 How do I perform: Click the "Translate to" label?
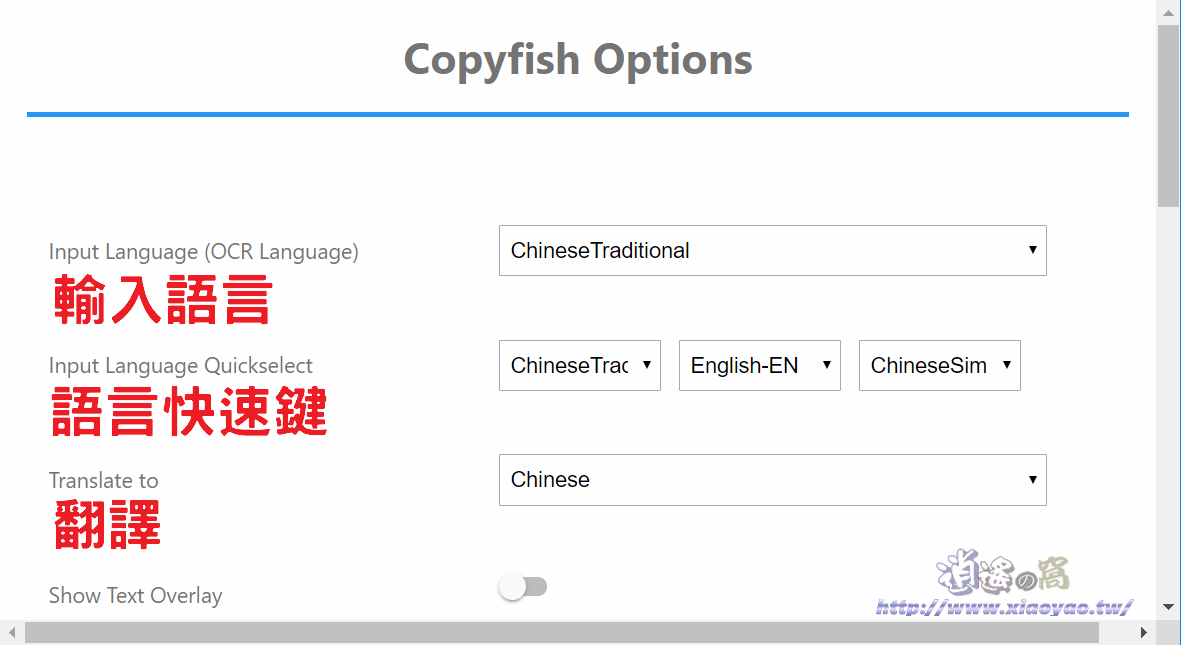pyautogui.click(x=103, y=481)
